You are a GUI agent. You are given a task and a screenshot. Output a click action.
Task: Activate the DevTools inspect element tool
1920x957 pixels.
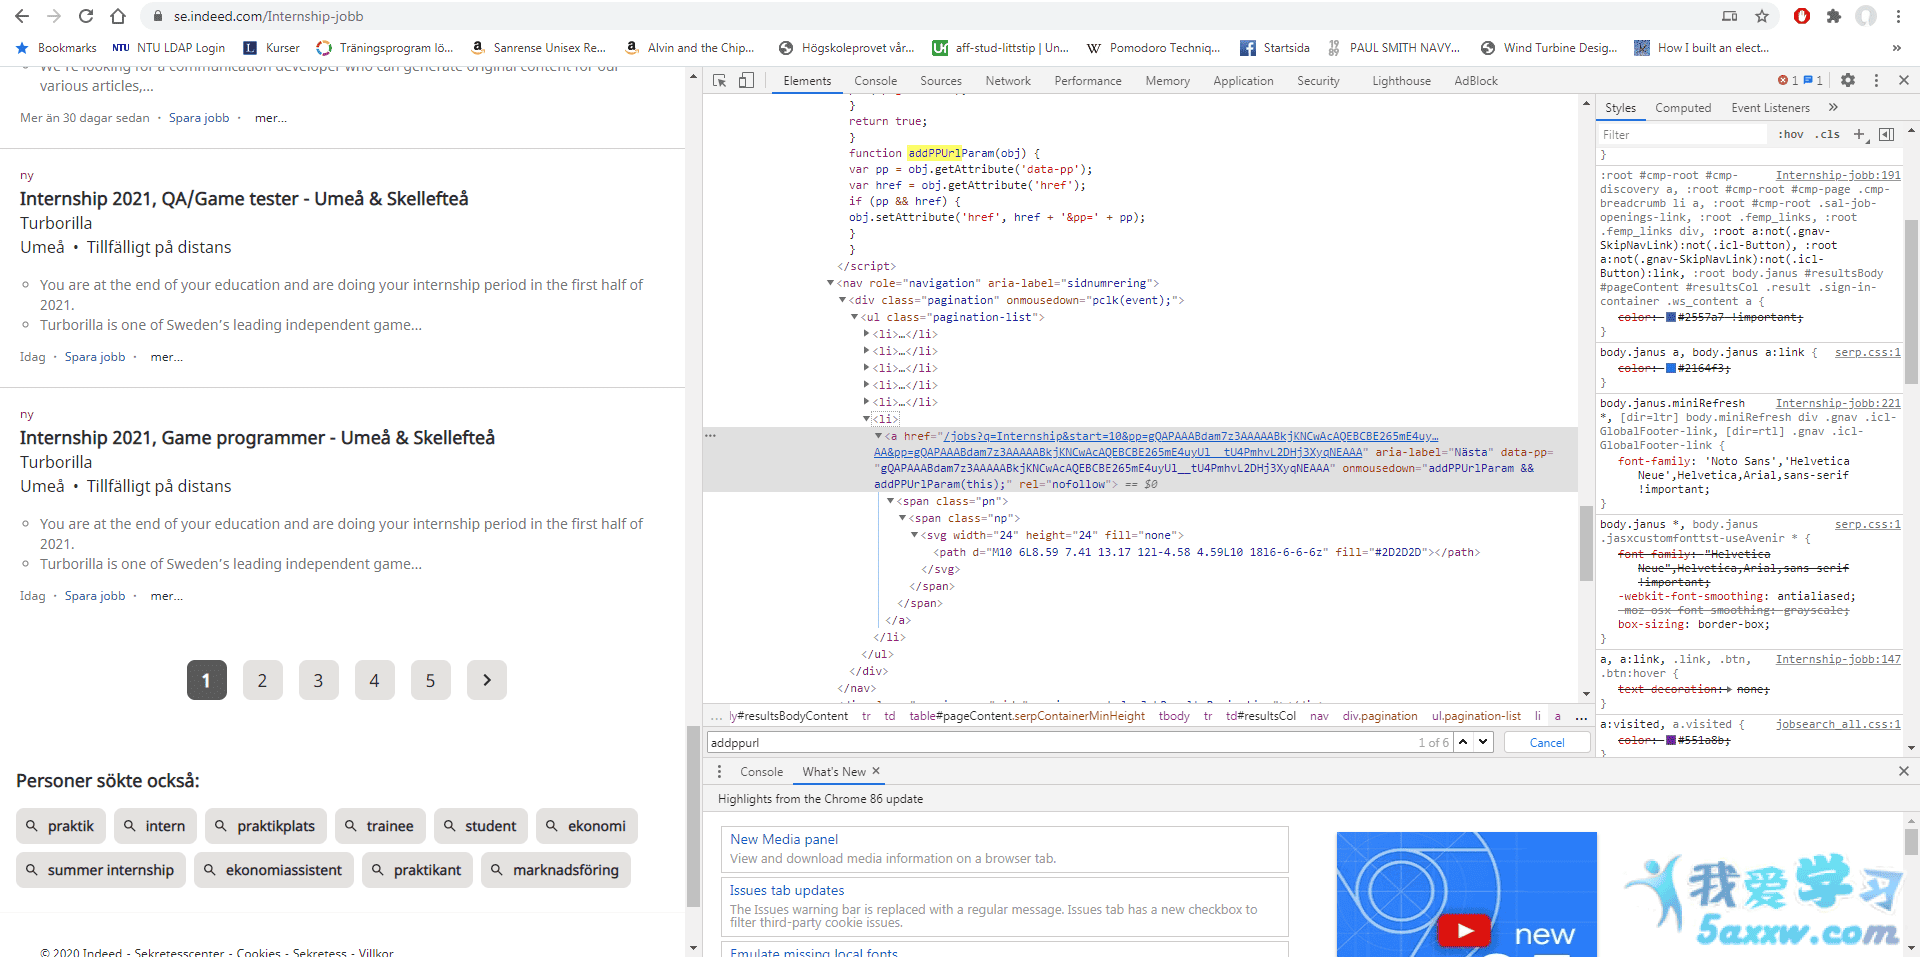(720, 80)
